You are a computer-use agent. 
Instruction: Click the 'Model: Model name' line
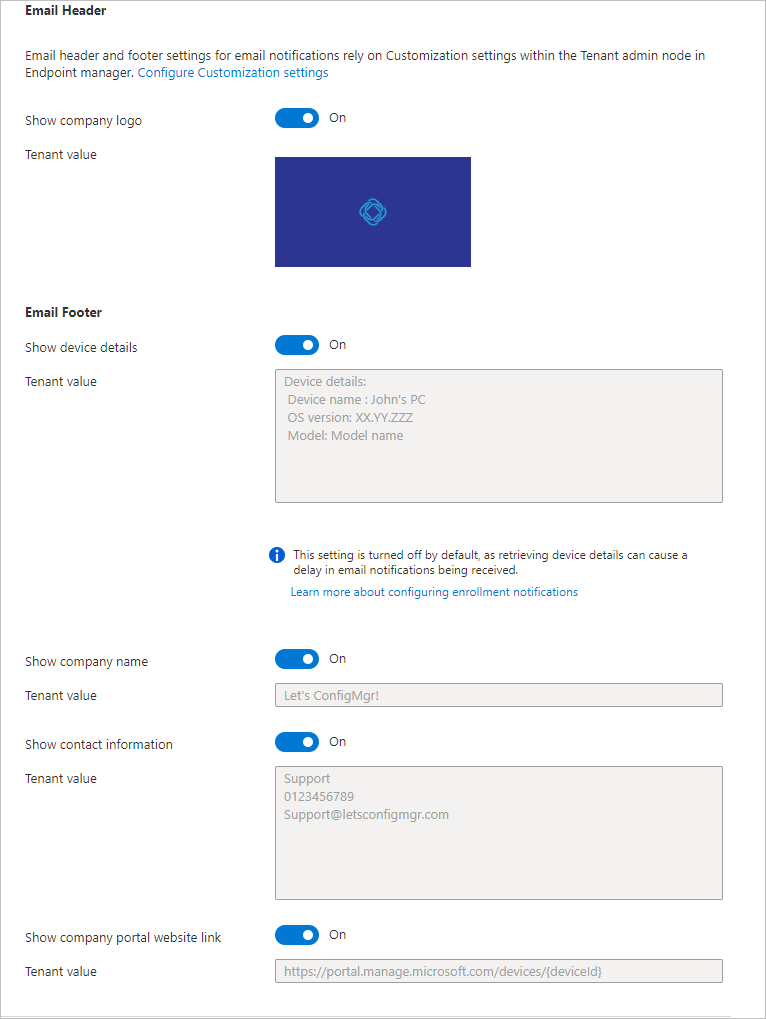[346, 436]
